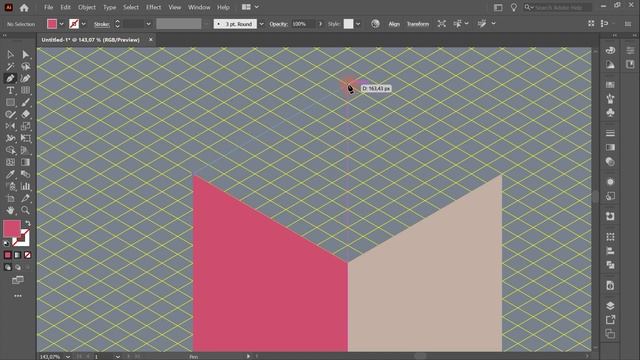Open the Type menu
Screen dimensions: 640x360
(x=109, y=7)
